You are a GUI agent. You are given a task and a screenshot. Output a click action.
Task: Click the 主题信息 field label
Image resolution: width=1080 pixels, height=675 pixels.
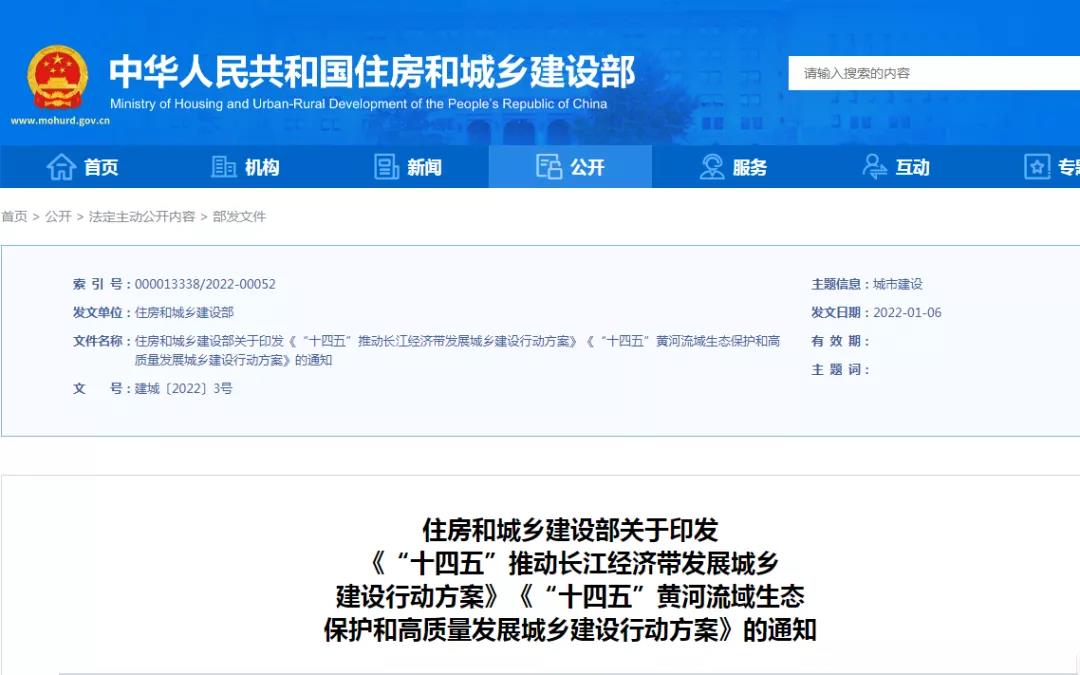(x=840, y=284)
